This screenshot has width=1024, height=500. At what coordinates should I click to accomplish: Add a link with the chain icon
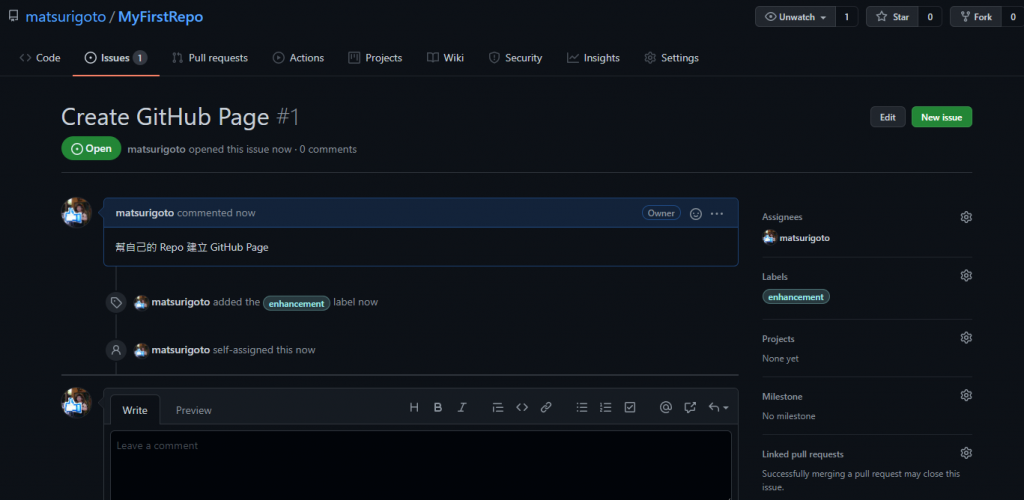(546, 407)
